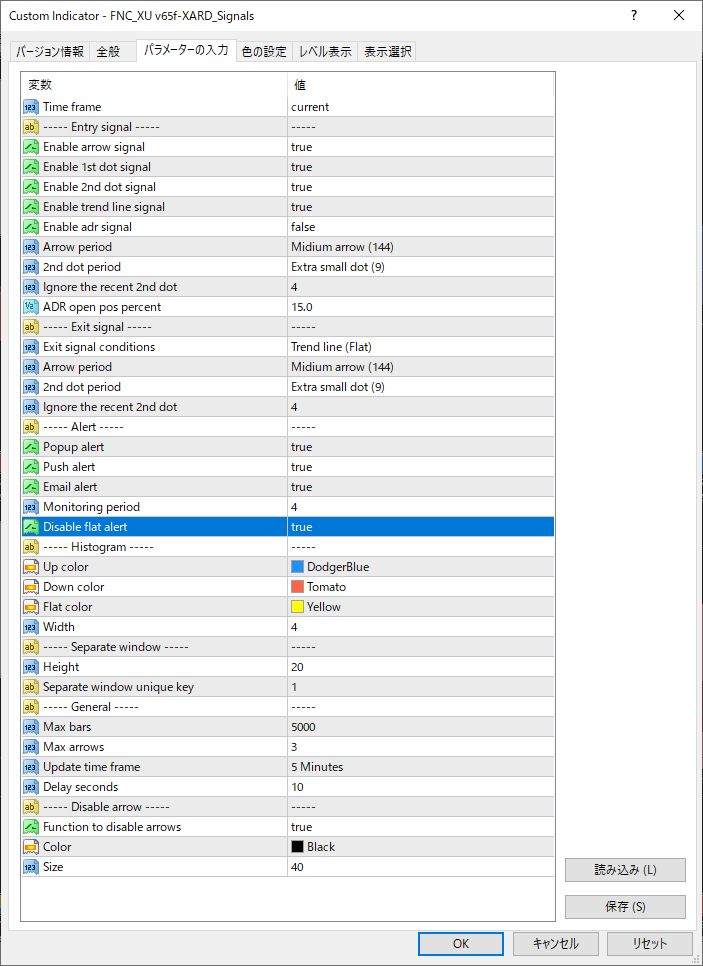The height and width of the screenshot is (966, 703).
Task: Click the Popup alert boolean icon
Action: pyautogui.click(x=31, y=447)
